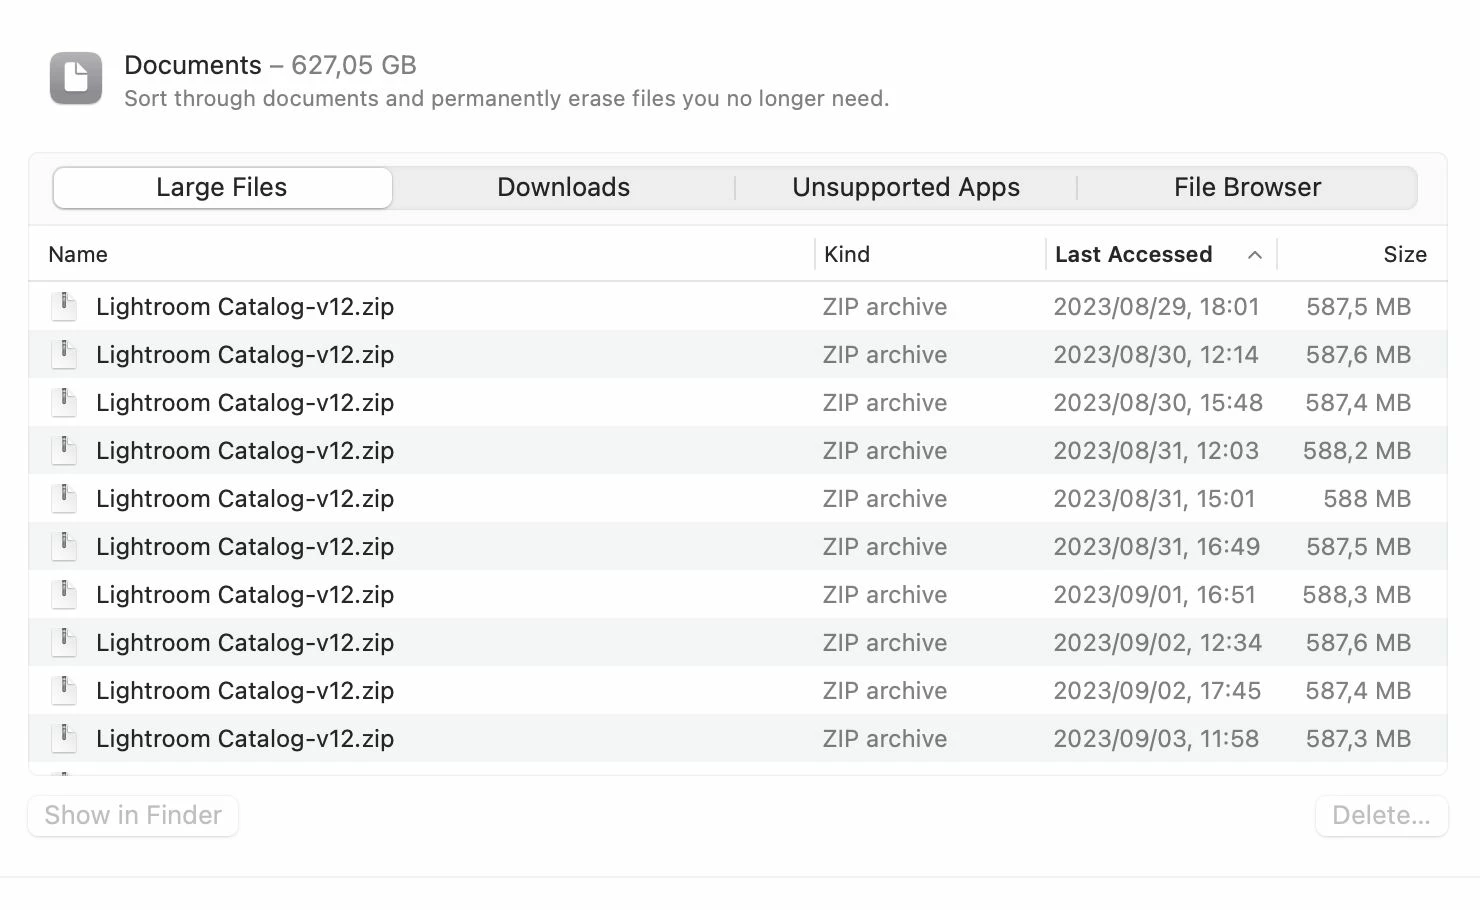
Task: Click the date 2023/09/02, 17:45
Action: coord(1157,691)
